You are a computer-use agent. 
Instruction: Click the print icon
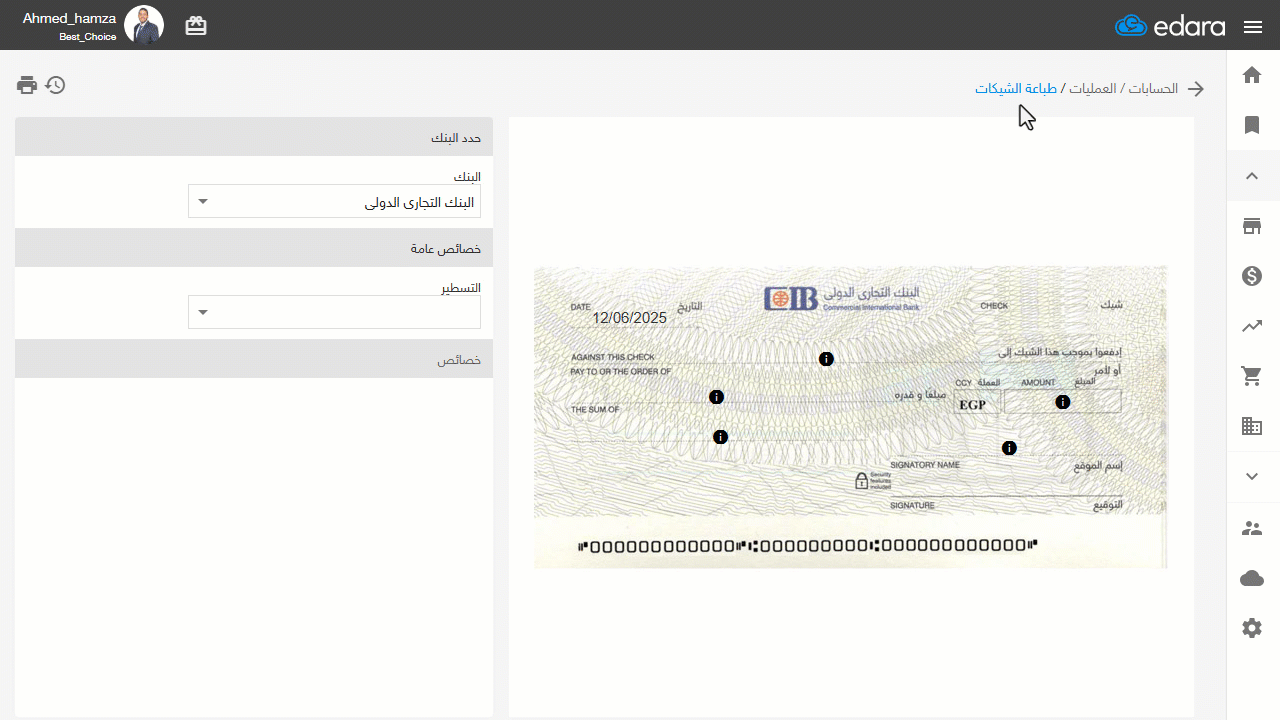pyautogui.click(x=27, y=85)
